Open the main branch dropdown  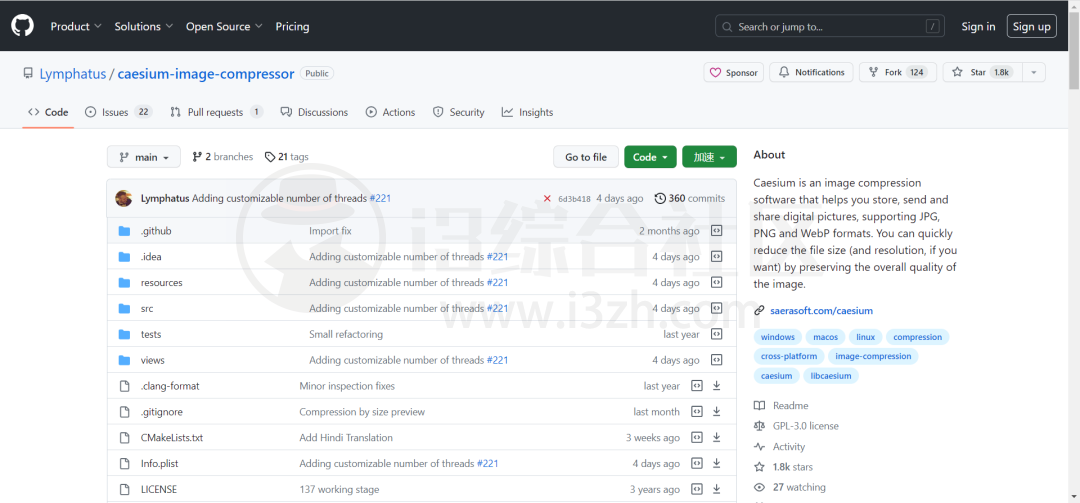click(x=143, y=157)
